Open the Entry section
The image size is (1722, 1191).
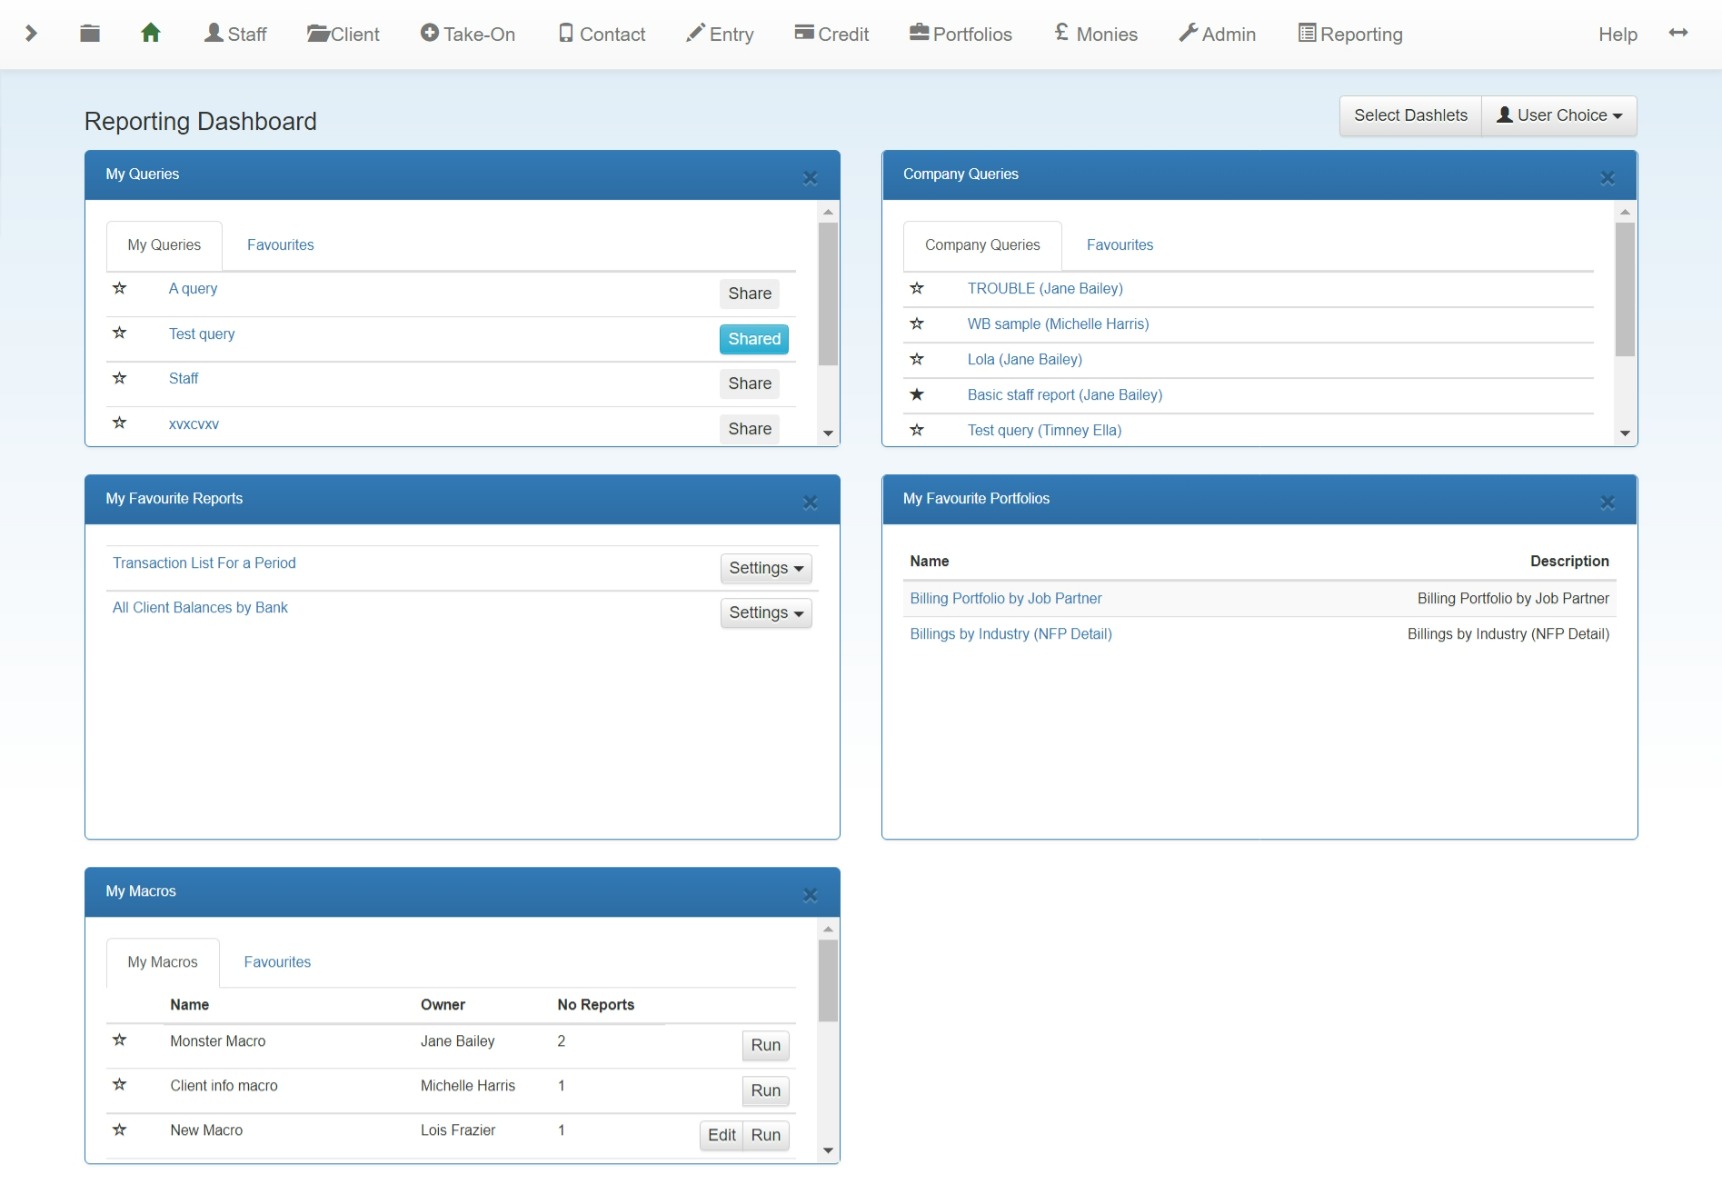(719, 33)
